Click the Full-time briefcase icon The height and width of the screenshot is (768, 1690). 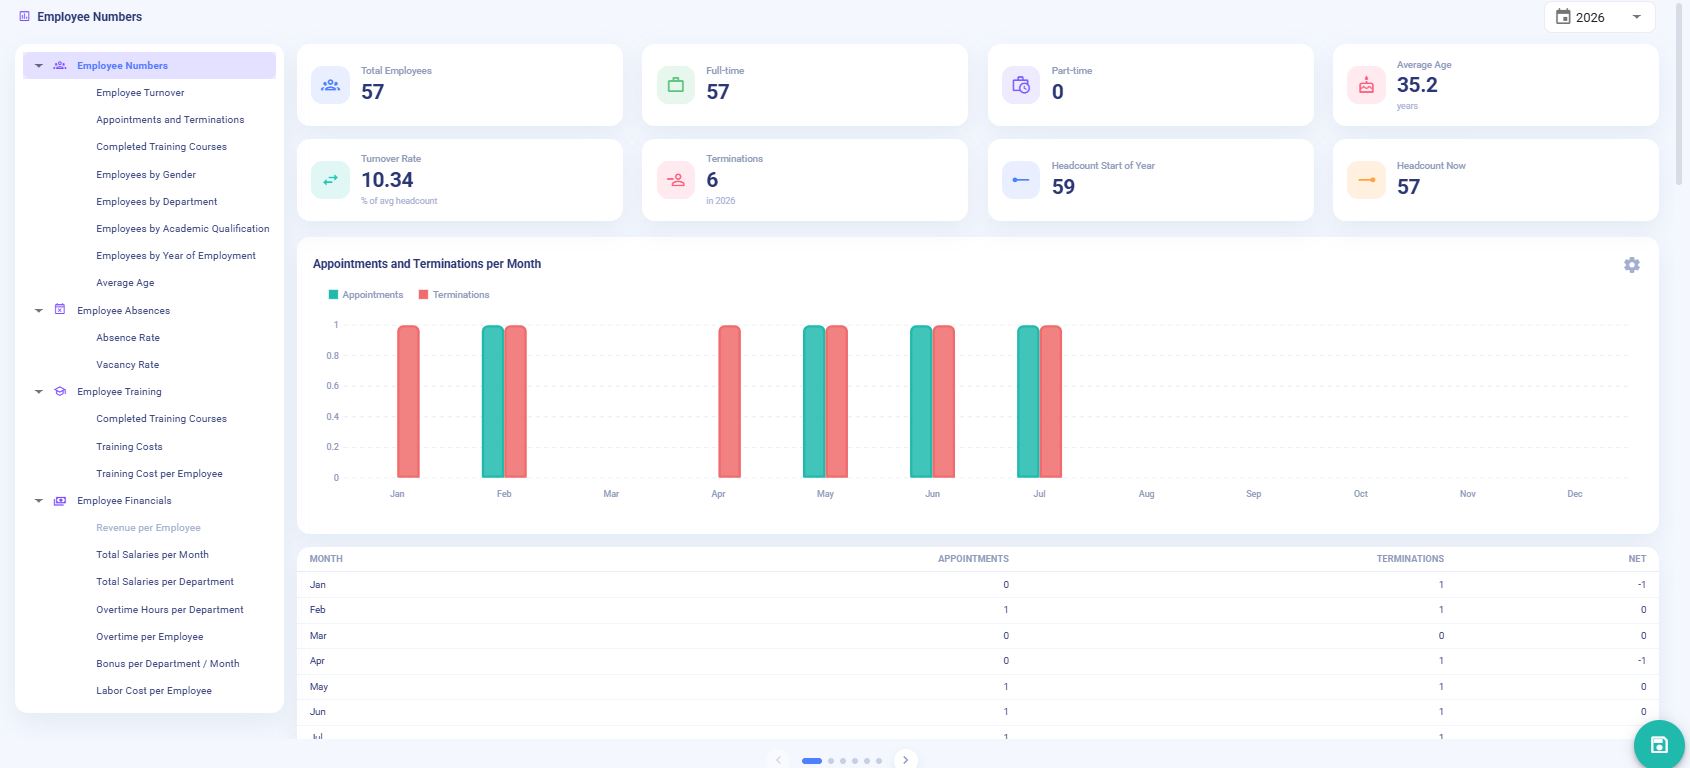coord(676,85)
